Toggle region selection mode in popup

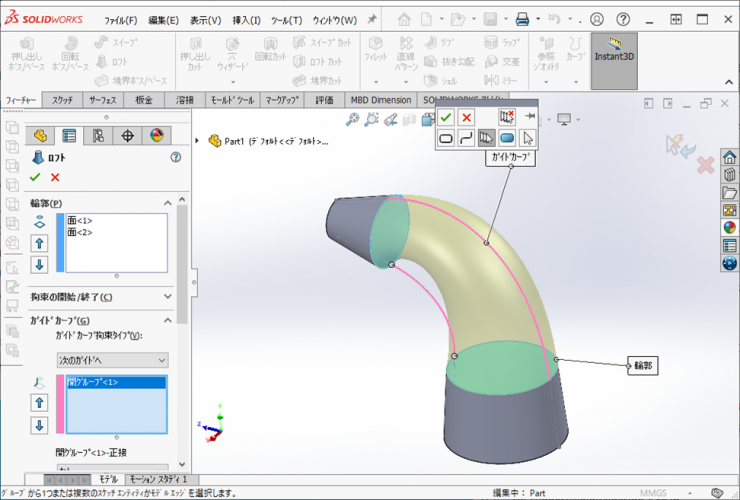[x=507, y=138]
